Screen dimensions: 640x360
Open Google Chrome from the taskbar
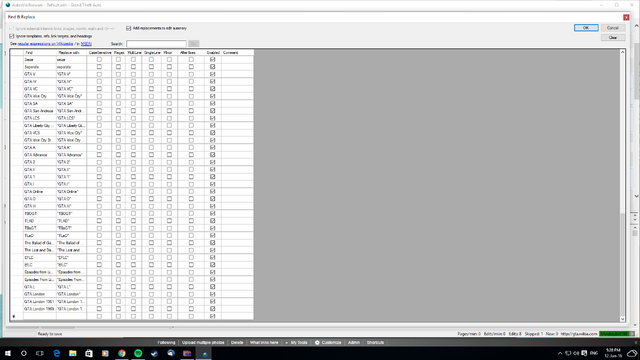(122, 353)
